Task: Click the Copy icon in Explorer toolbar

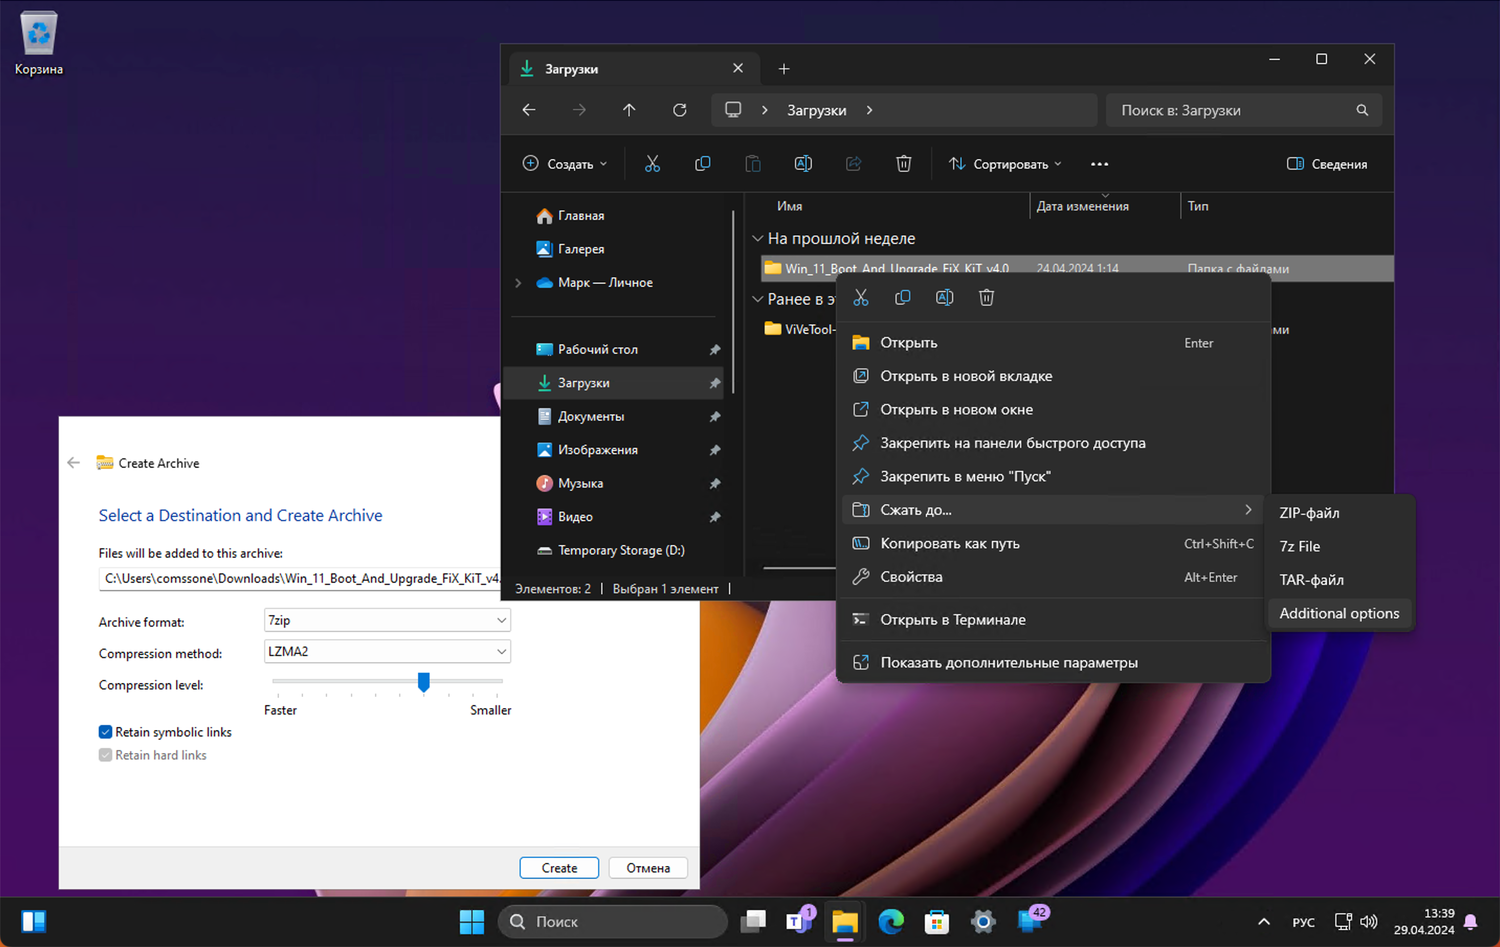Action: coord(703,164)
